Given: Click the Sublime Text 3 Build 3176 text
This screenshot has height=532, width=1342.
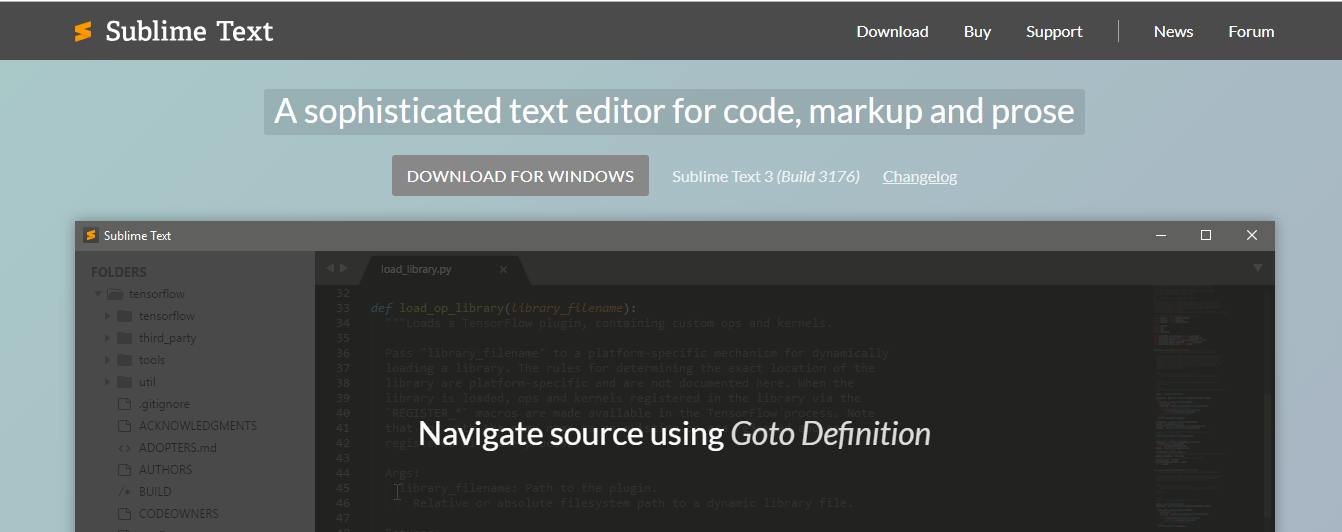Looking at the screenshot, I should point(766,176).
